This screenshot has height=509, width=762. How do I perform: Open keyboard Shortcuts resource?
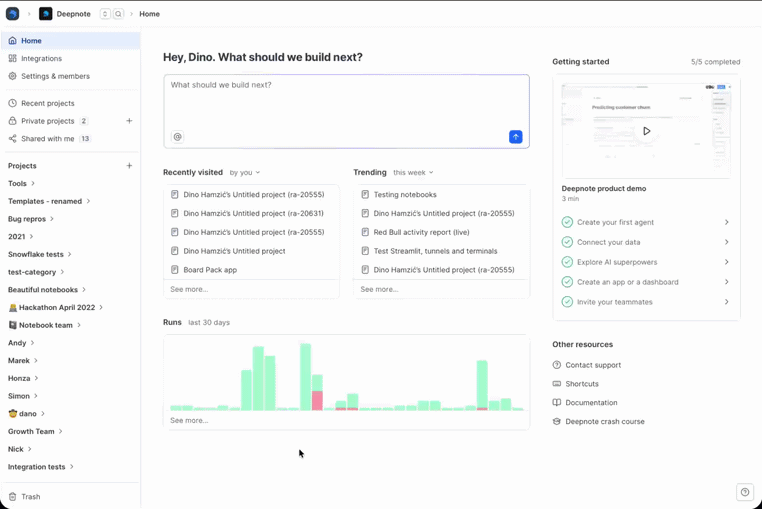(576, 384)
